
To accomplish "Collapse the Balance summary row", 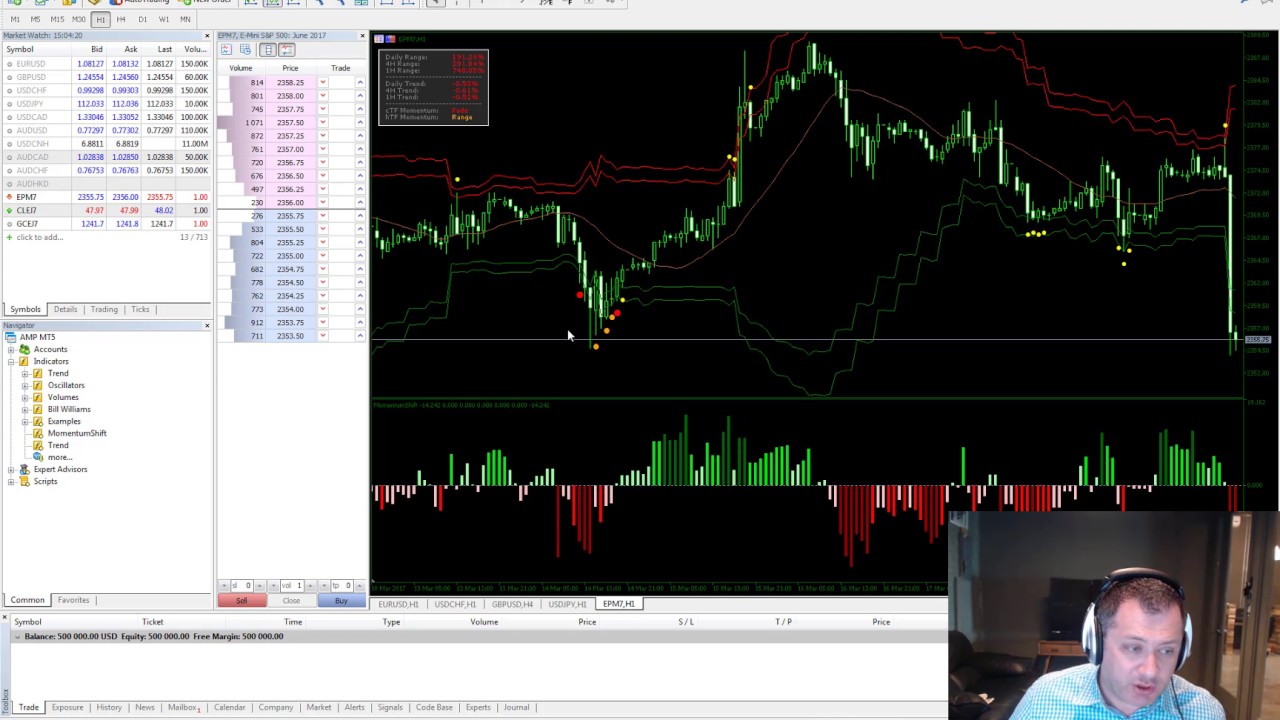I will click(x=17, y=637).
